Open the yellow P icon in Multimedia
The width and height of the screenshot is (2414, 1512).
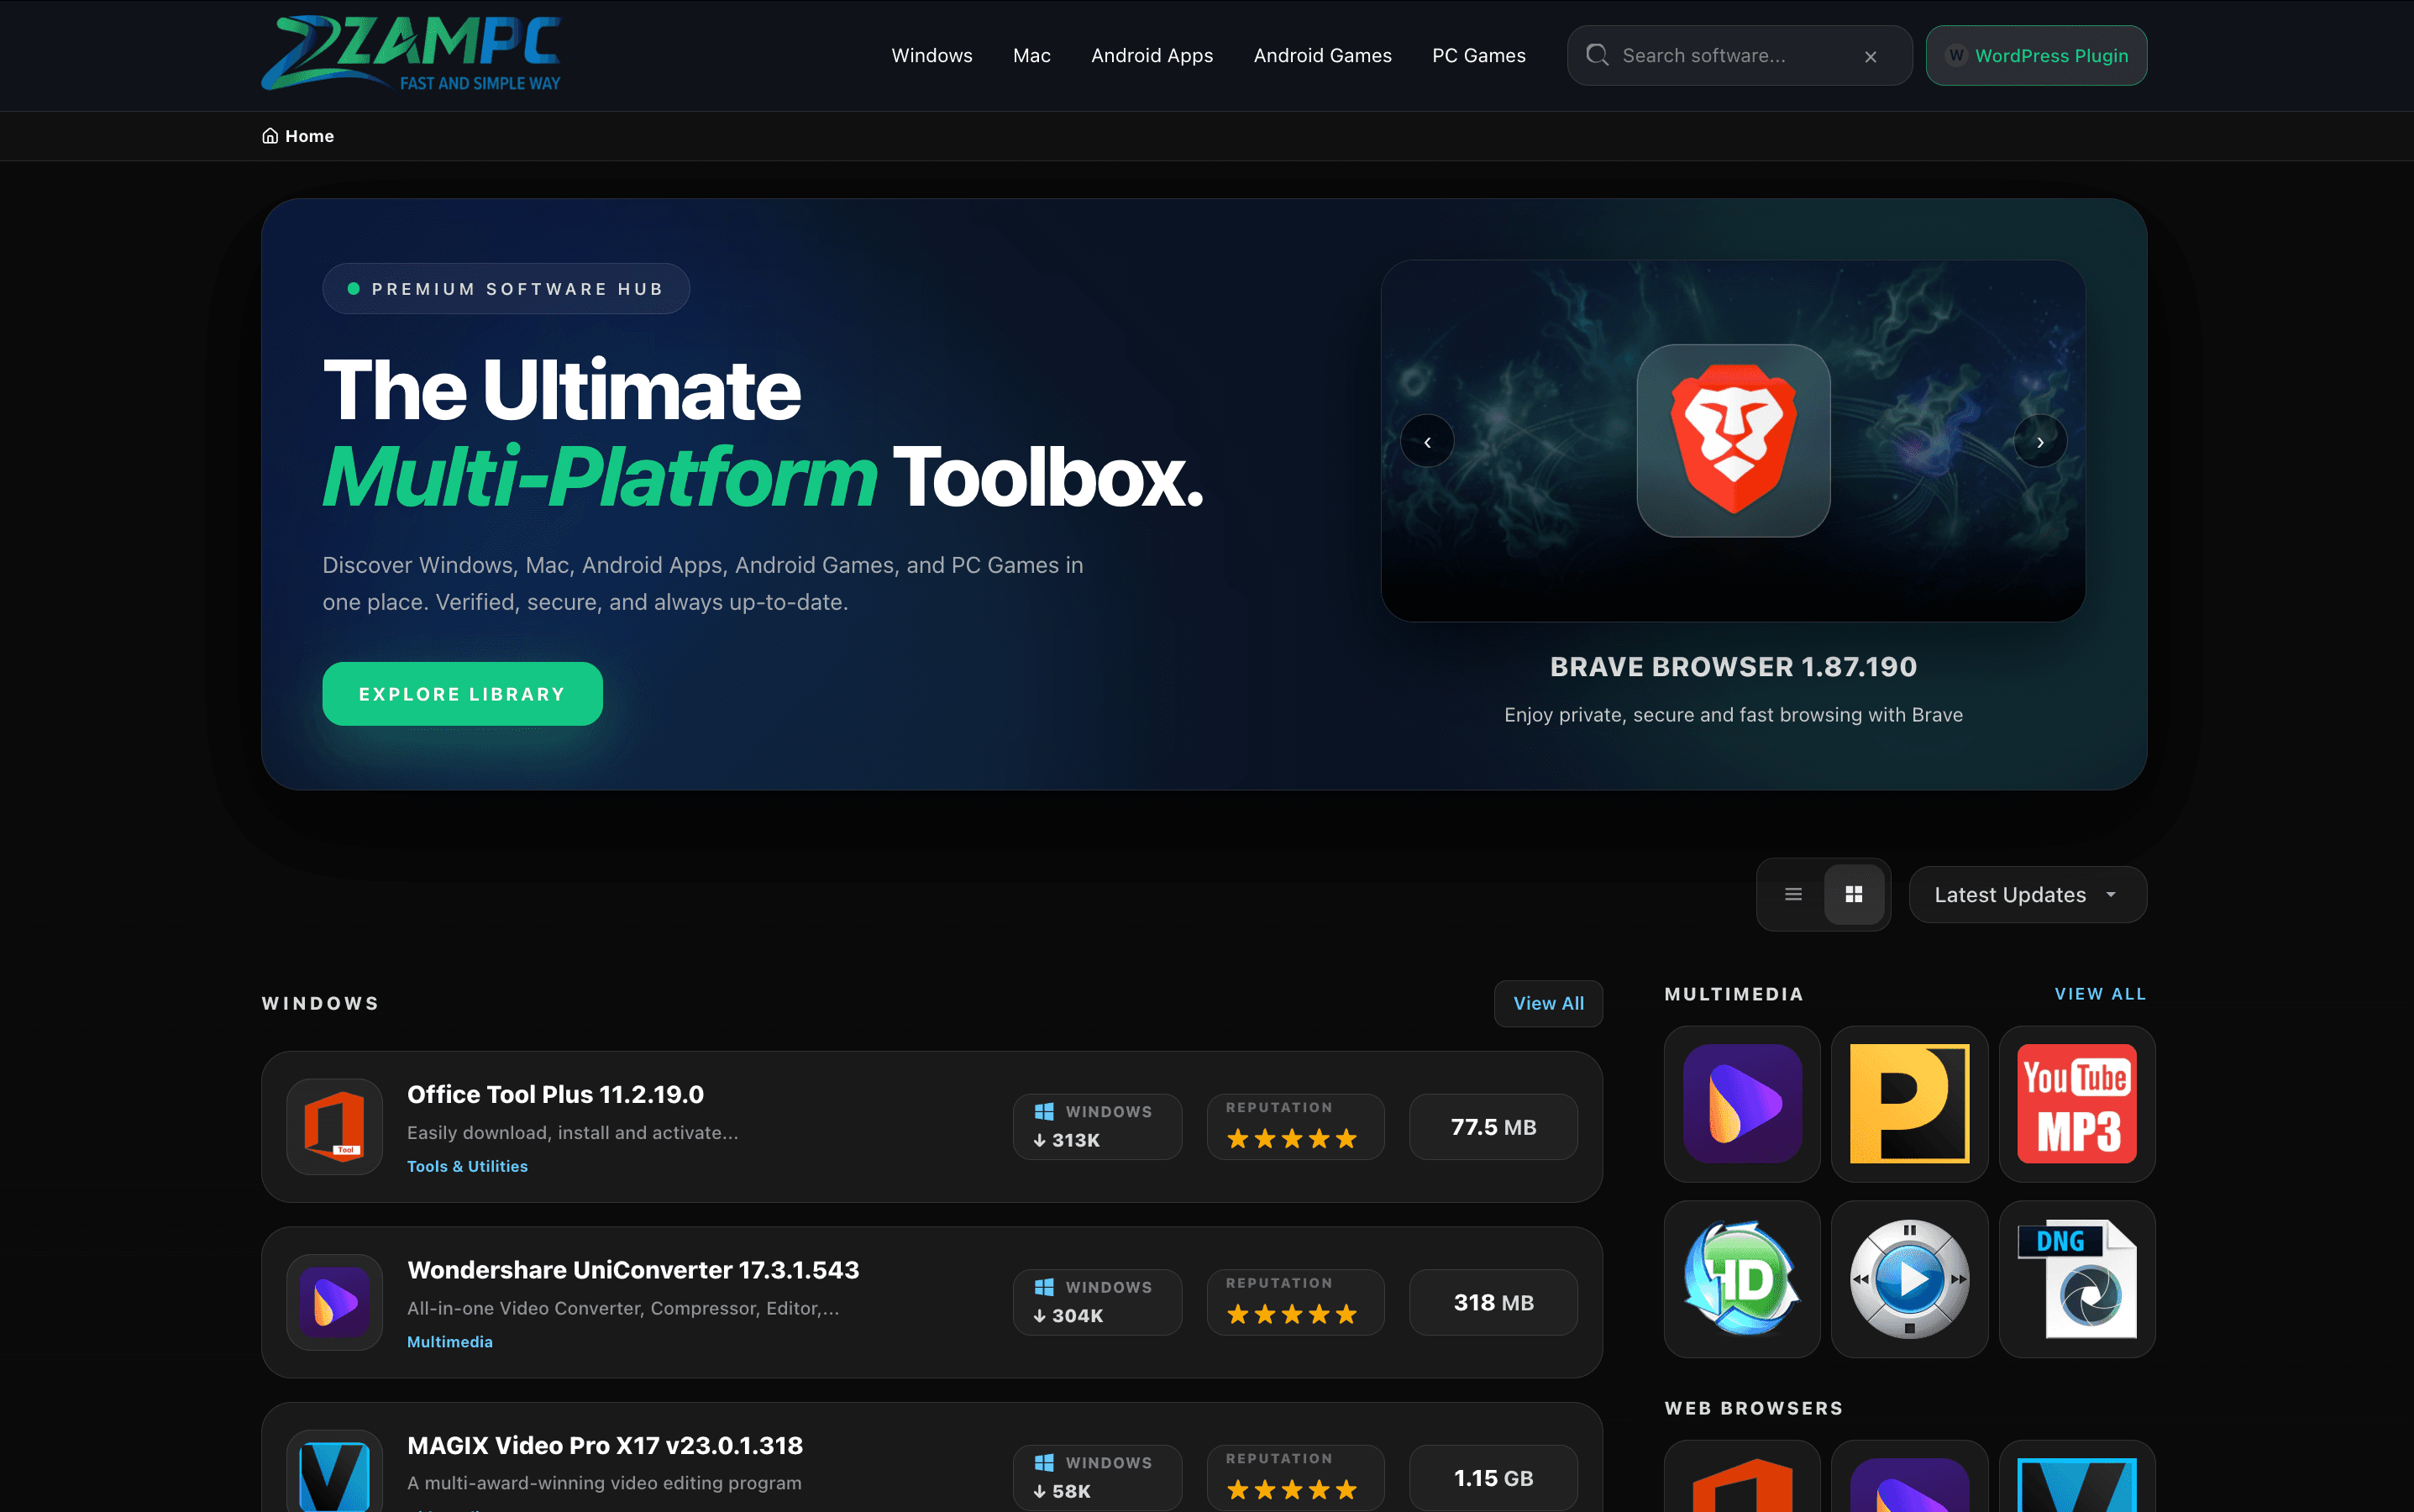pos(1909,1104)
